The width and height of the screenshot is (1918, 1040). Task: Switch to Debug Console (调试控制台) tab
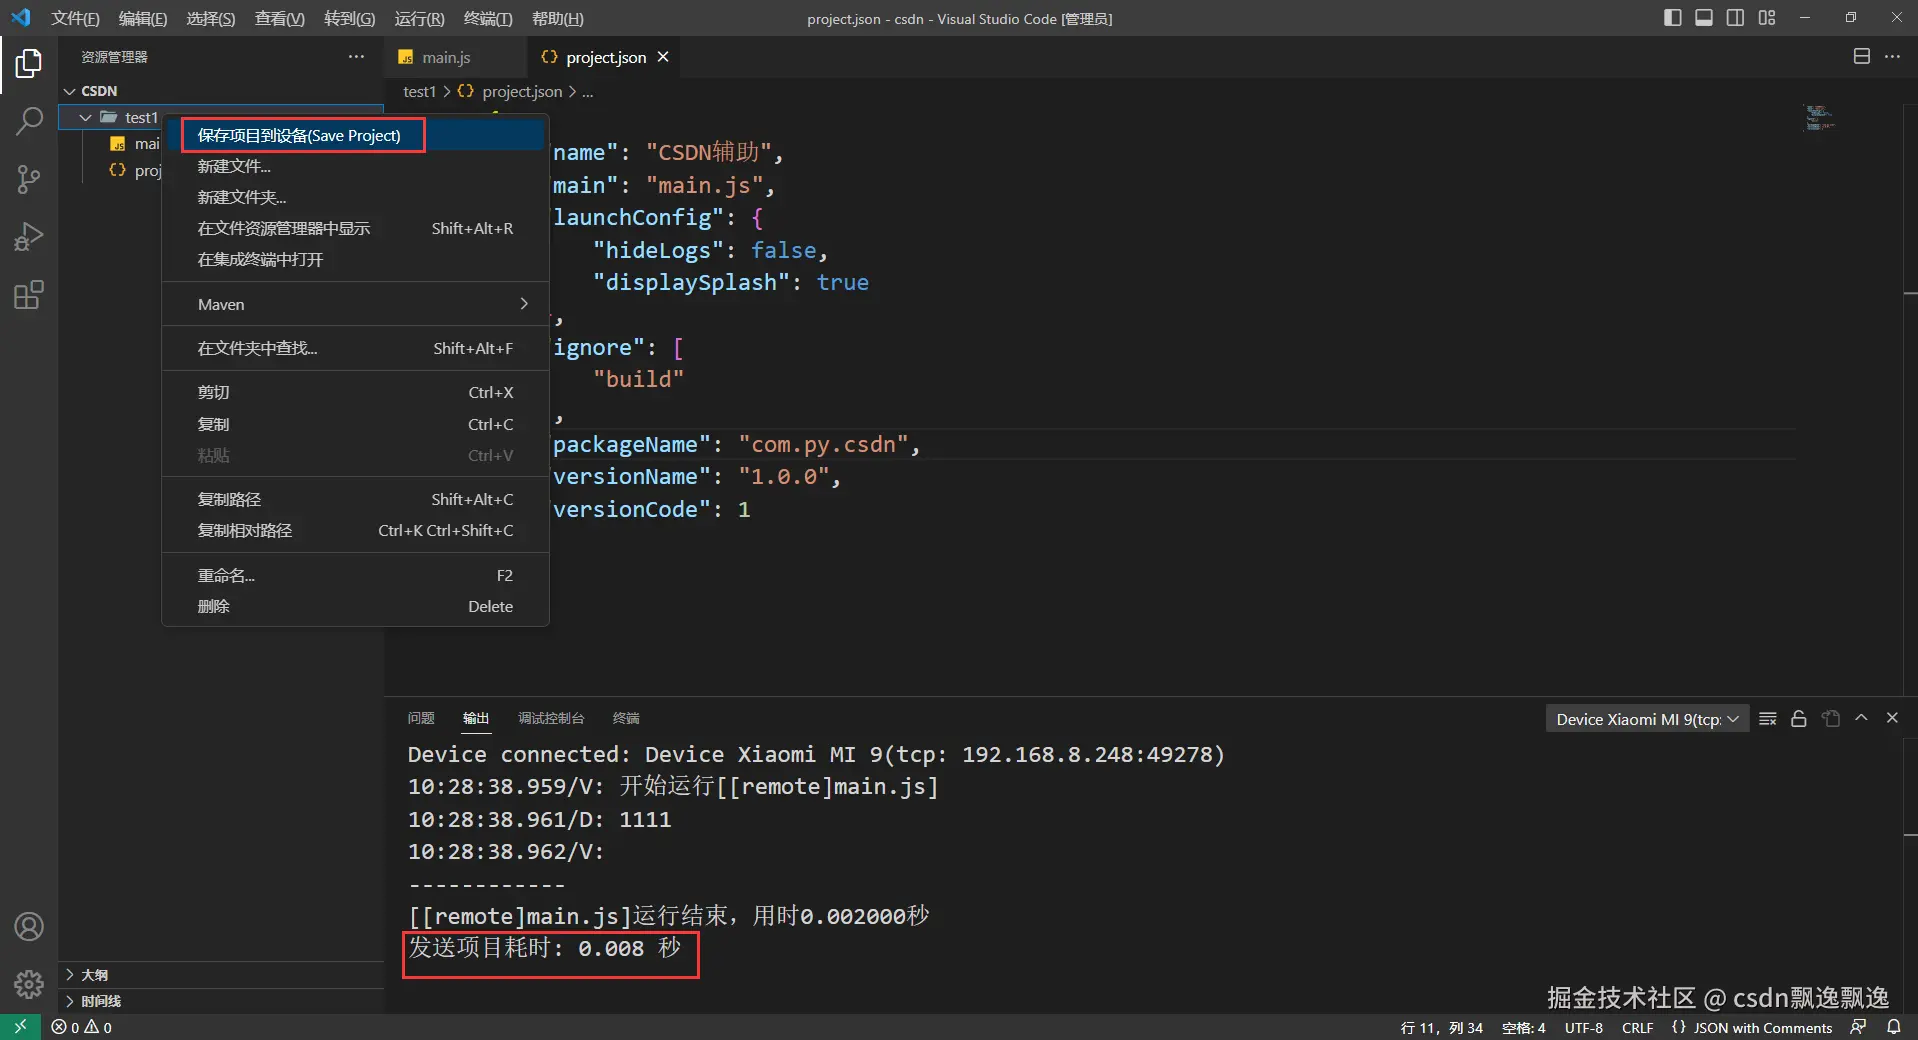click(x=551, y=718)
